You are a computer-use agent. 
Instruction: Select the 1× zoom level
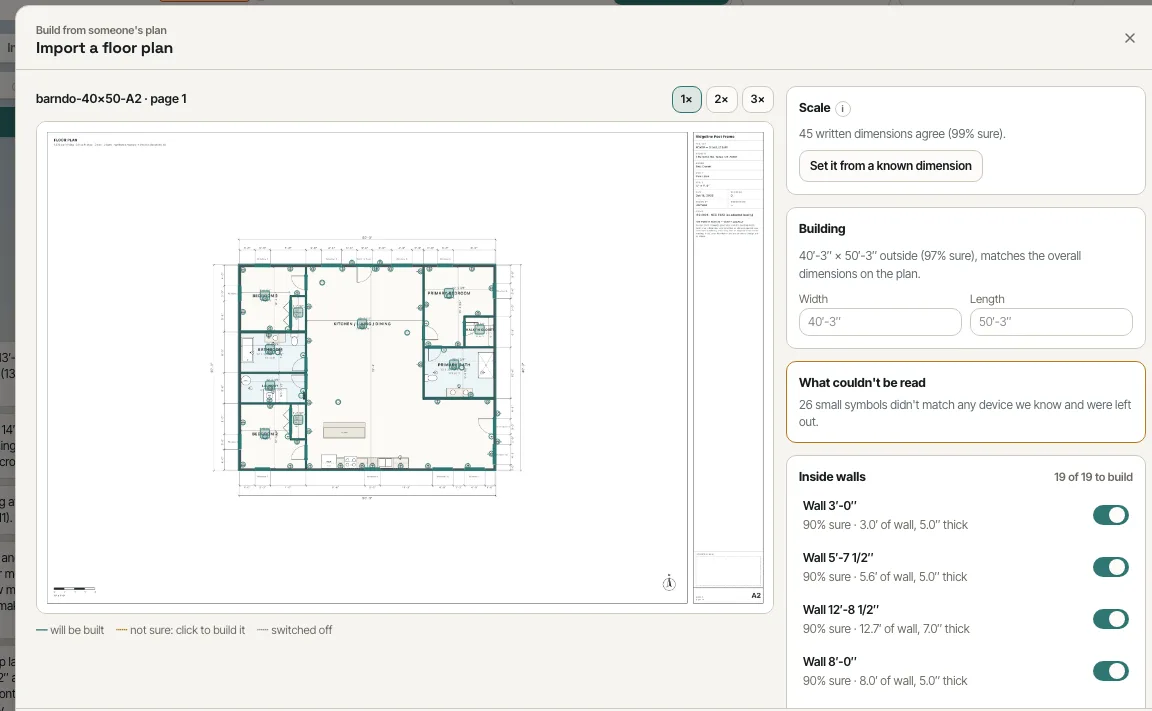tap(686, 99)
